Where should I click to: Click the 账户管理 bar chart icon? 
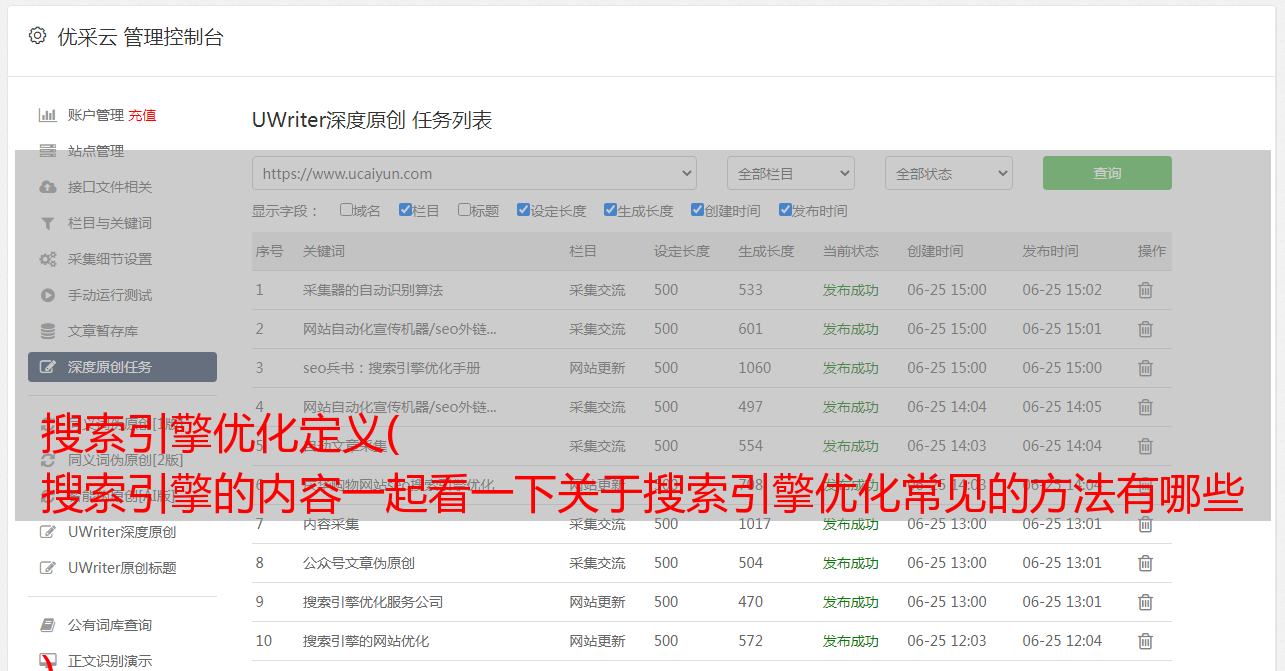(x=47, y=115)
